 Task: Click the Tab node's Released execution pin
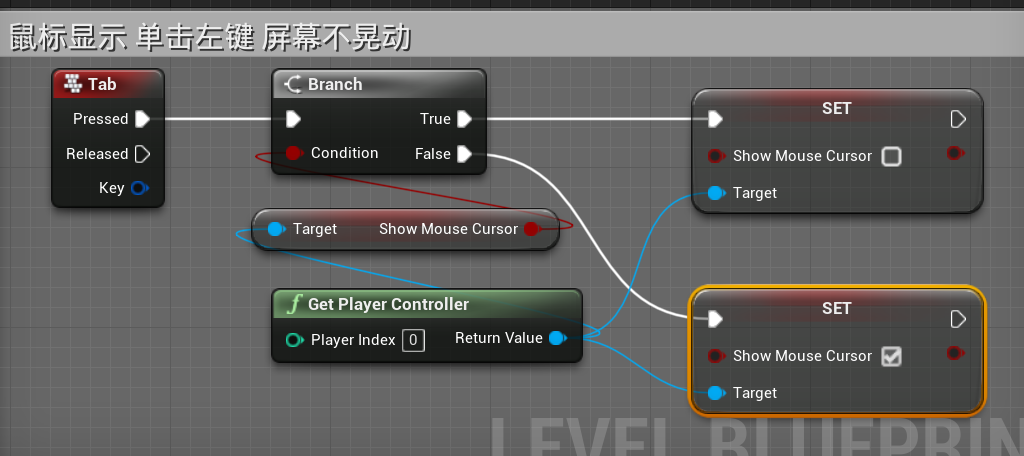coord(142,154)
